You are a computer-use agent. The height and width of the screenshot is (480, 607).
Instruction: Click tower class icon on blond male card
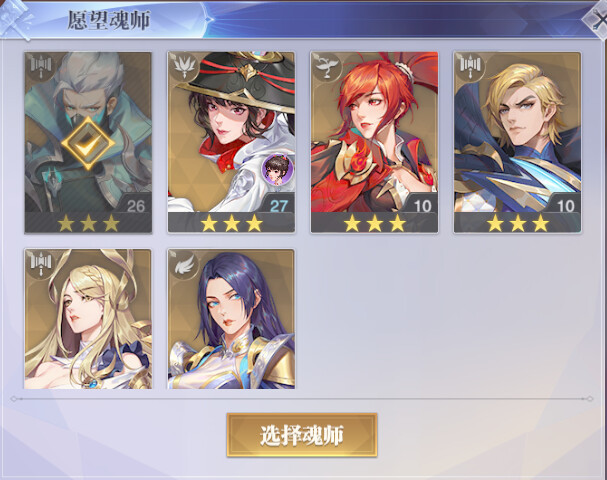point(470,66)
